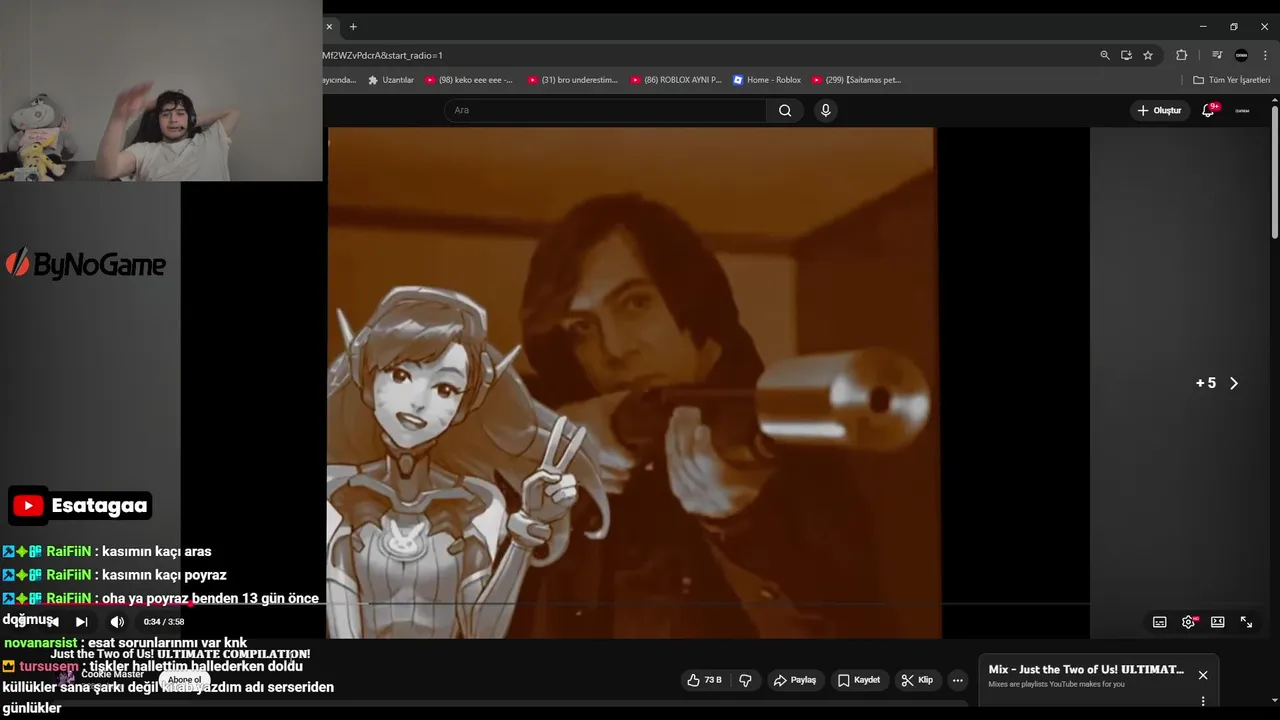The width and height of the screenshot is (1280, 720).
Task: Click chat message 'kasımın kaçı poyraz'
Action: pos(164,575)
